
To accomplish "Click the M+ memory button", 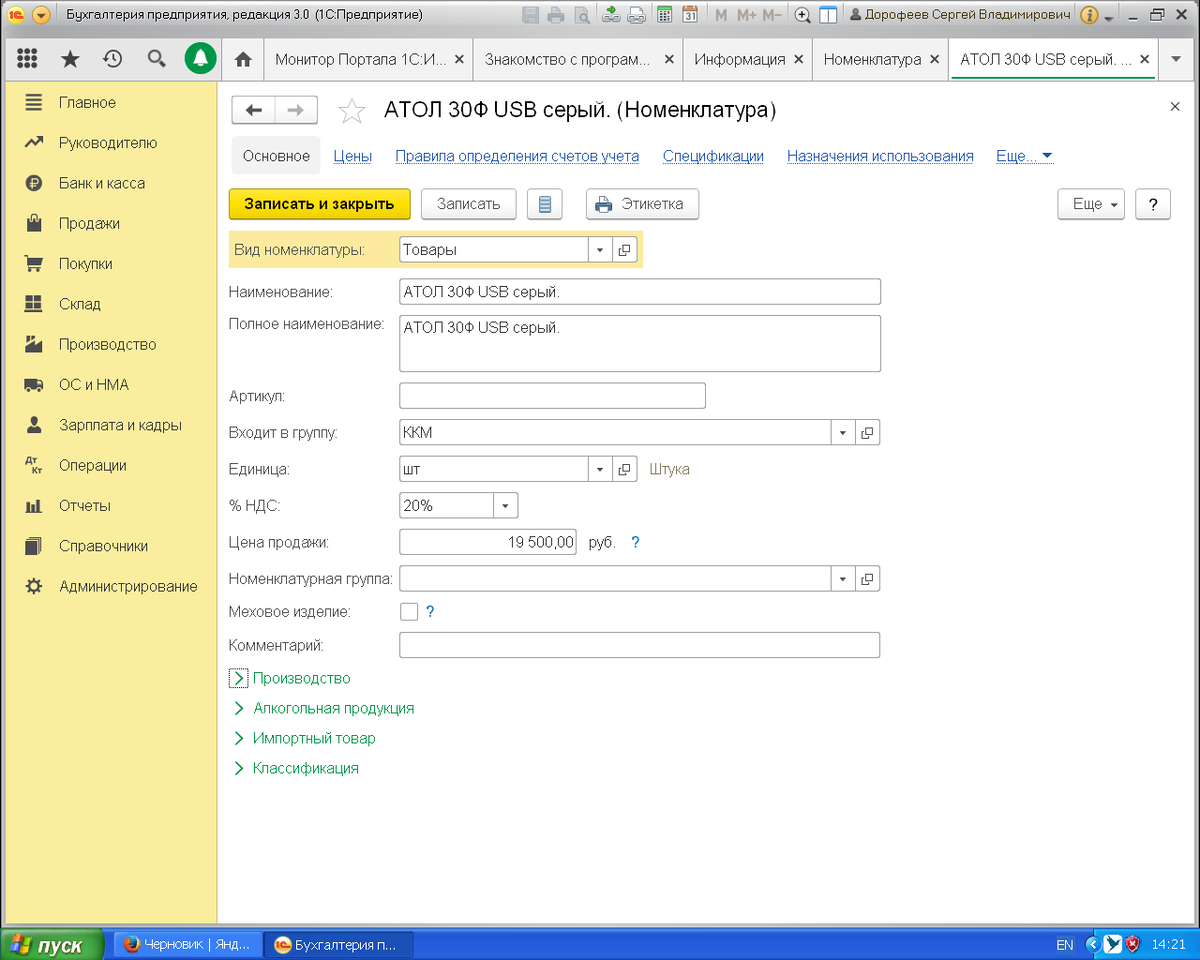I will (x=746, y=16).
